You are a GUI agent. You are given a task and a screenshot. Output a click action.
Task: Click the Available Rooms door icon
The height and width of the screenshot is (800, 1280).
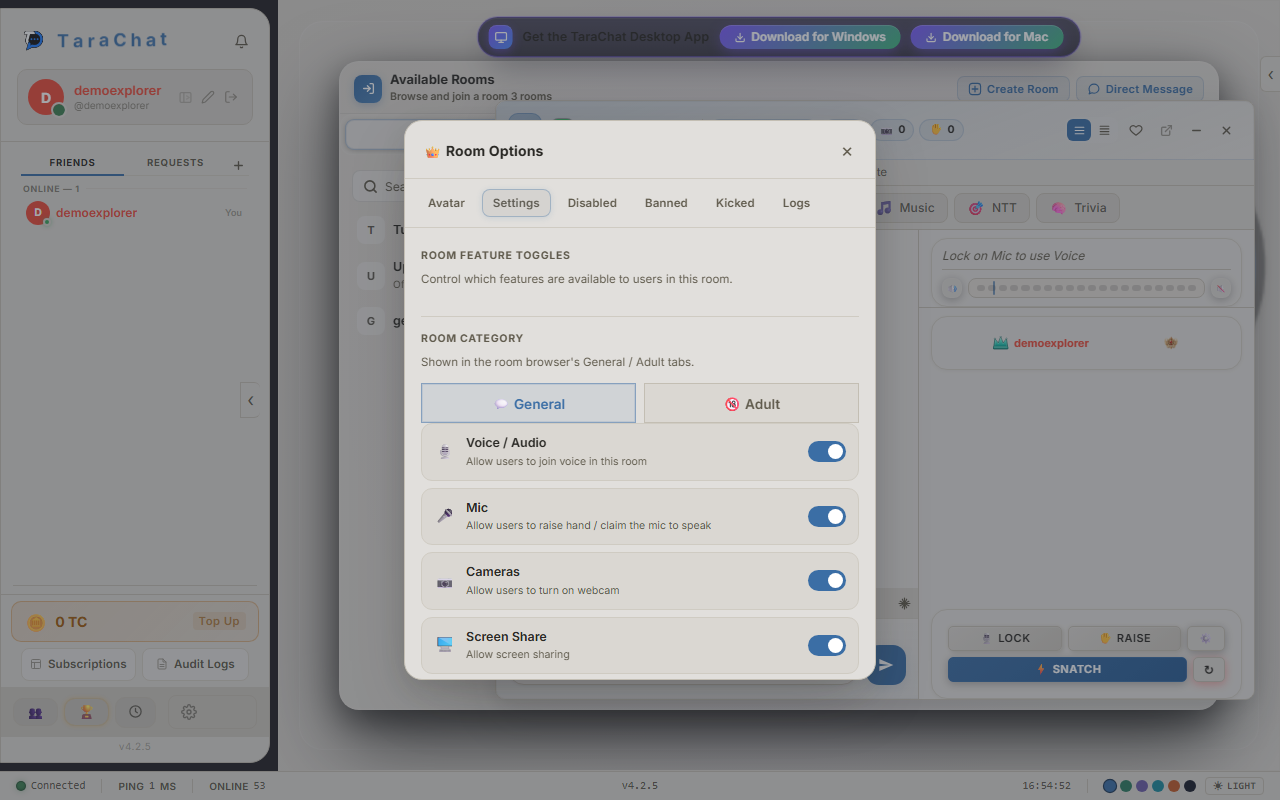(368, 89)
